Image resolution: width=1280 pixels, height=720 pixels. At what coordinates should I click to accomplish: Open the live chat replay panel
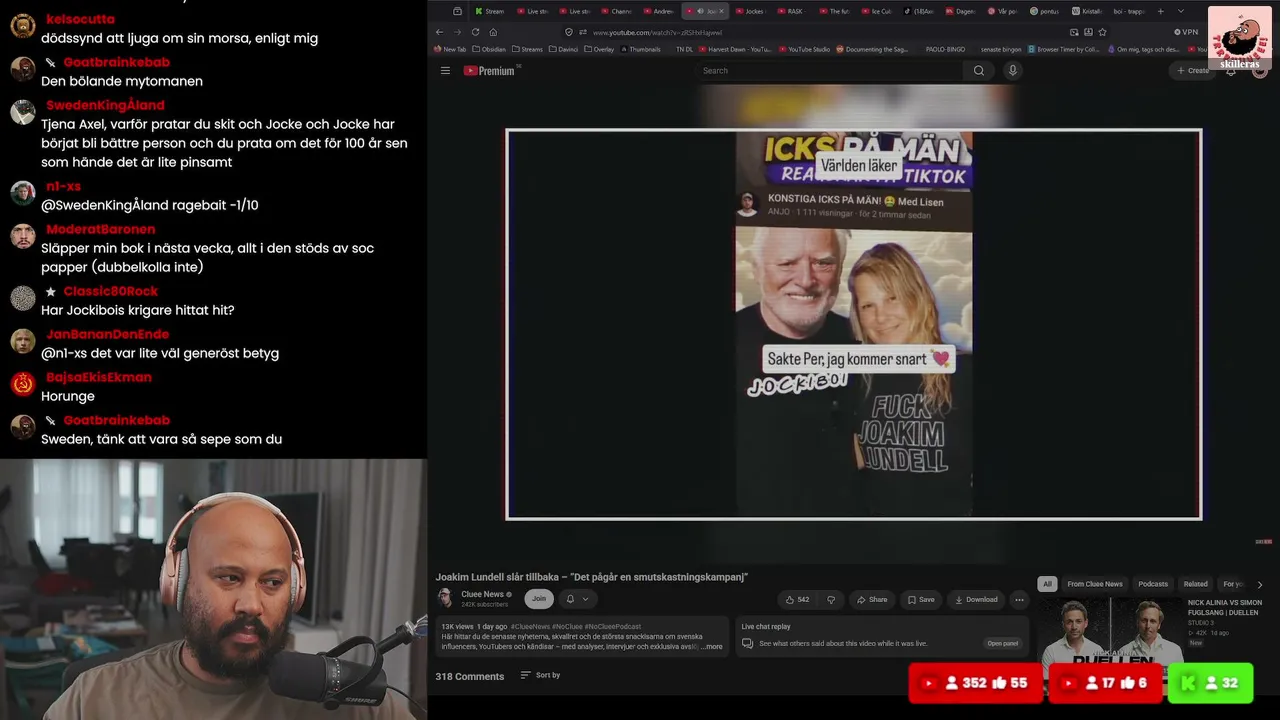[1002, 643]
